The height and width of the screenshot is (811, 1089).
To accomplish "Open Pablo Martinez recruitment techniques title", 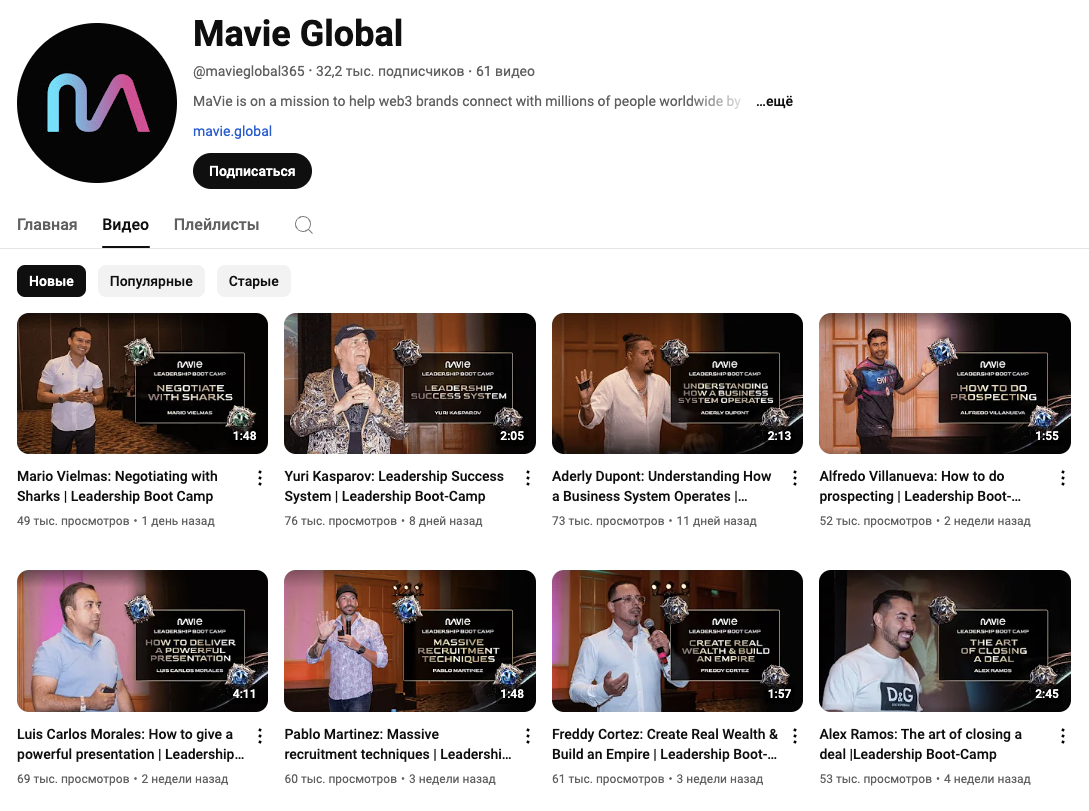I will (398, 744).
